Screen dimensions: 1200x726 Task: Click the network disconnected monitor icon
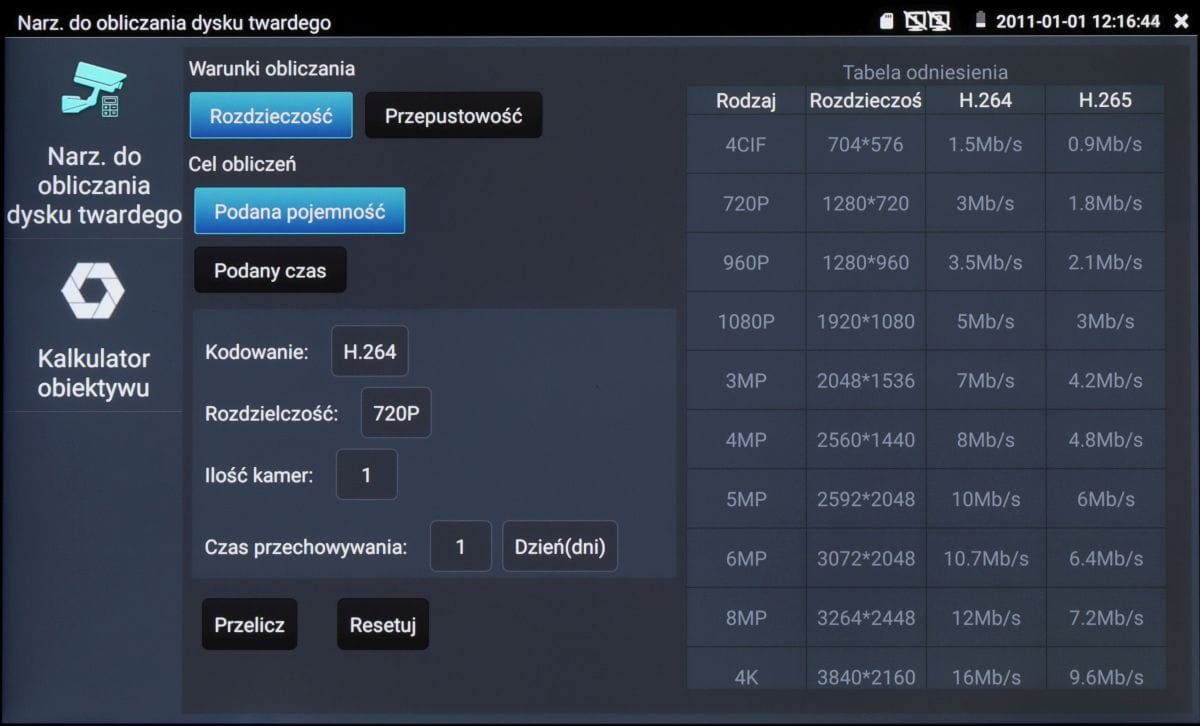(x=927, y=21)
